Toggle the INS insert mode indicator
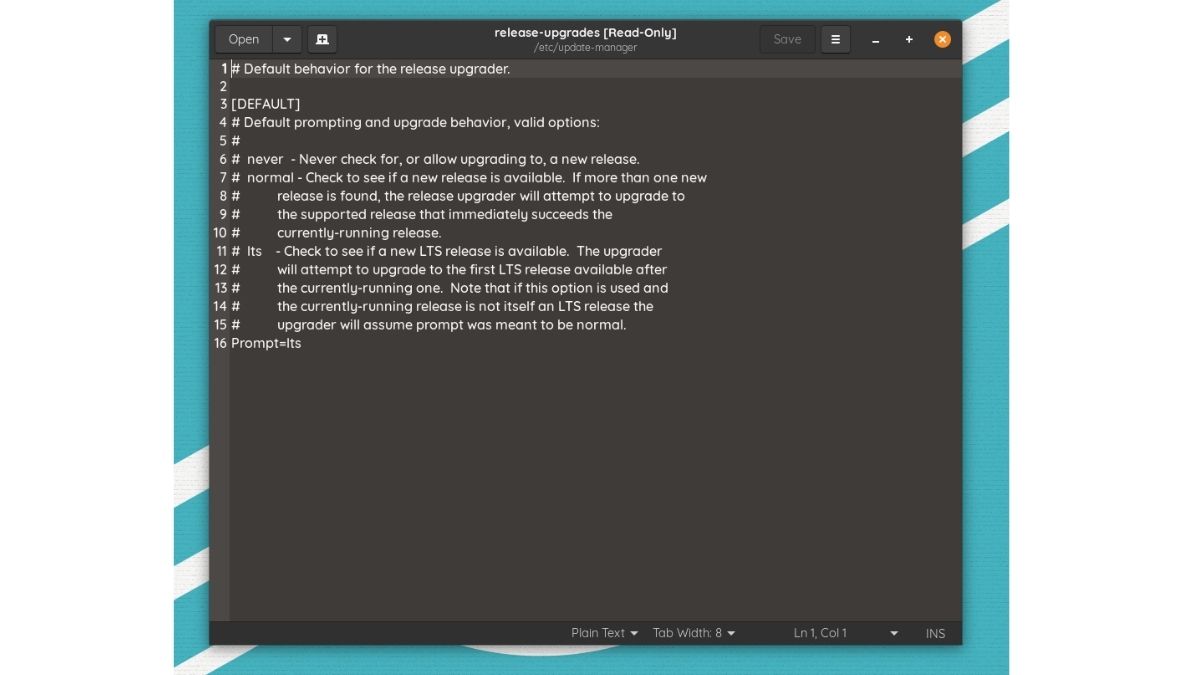The image size is (1200, 675). click(x=935, y=633)
